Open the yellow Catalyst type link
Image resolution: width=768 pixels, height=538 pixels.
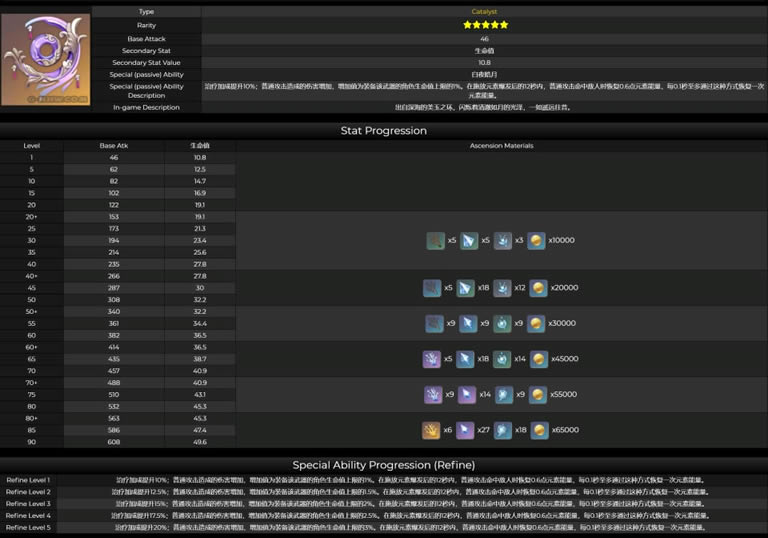click(x=484, y=12)
